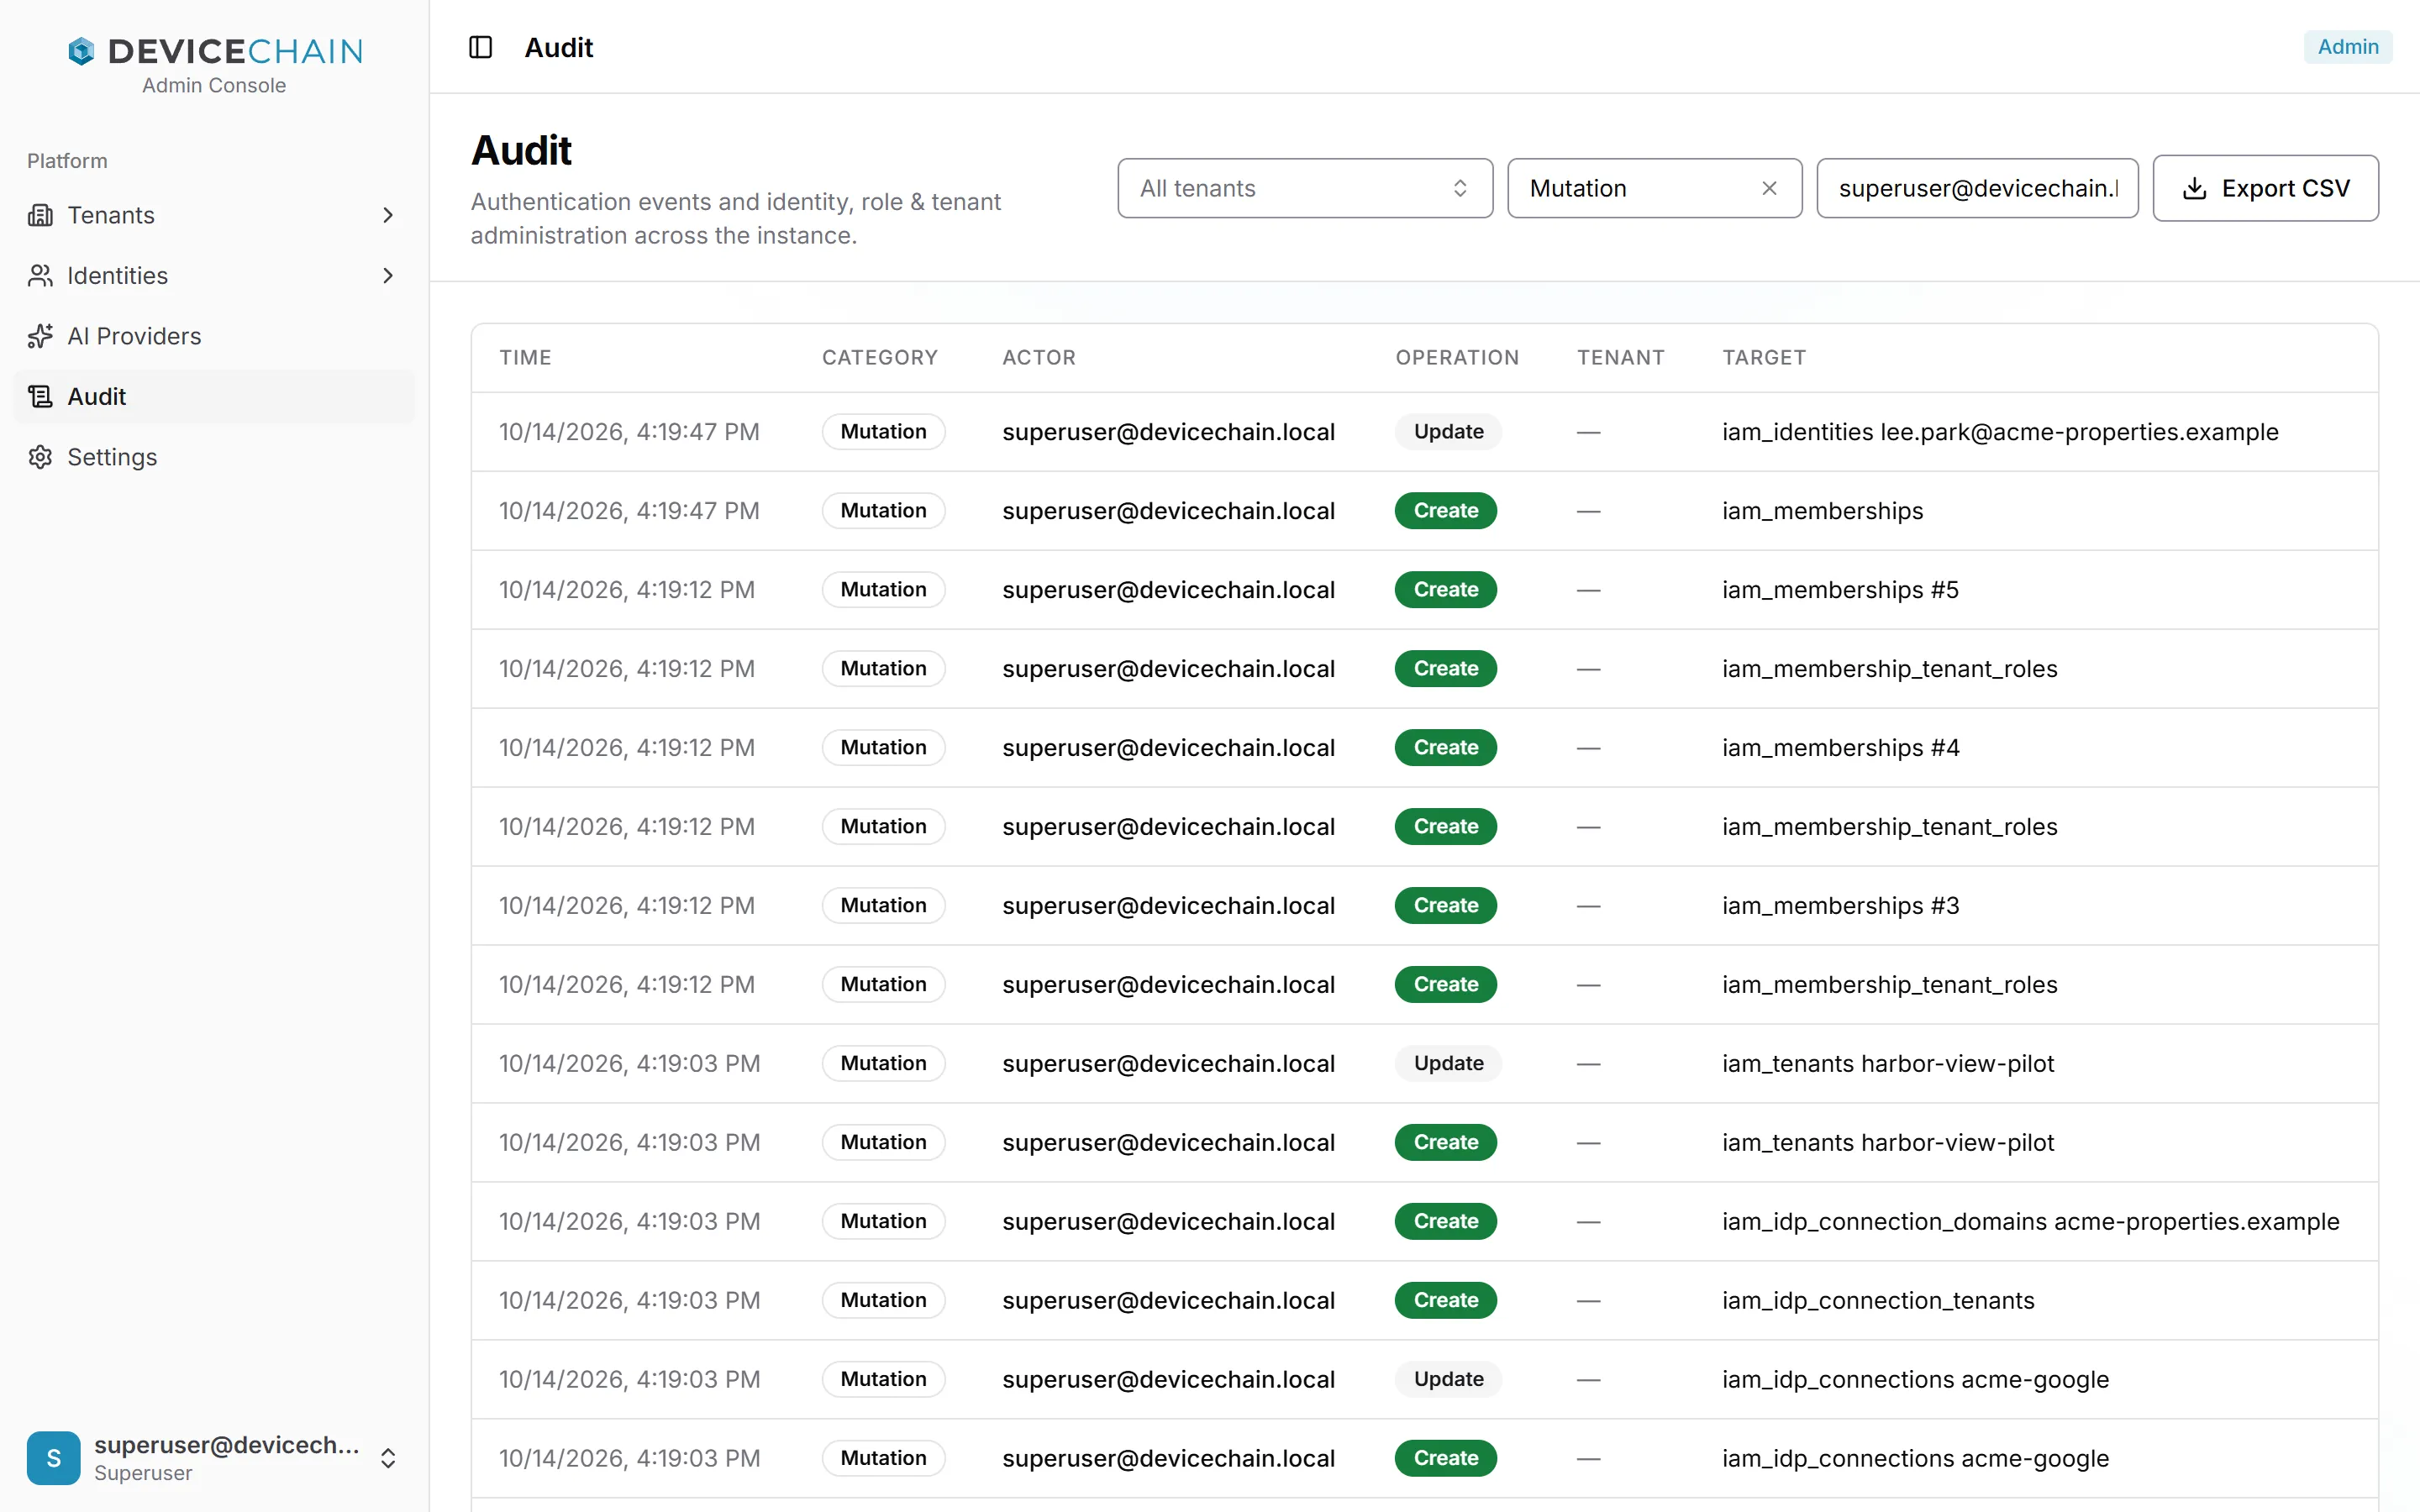The width and height of the screenshot is (2420, 1512).
Task: Click Create badge in iam_idp_connection_tenants row
Action: [x=1445, y=1300]
